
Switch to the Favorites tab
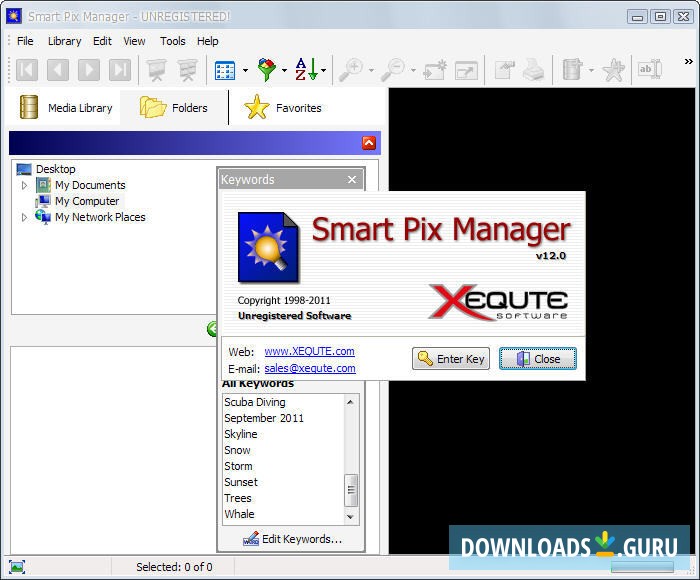coord(283,108)
